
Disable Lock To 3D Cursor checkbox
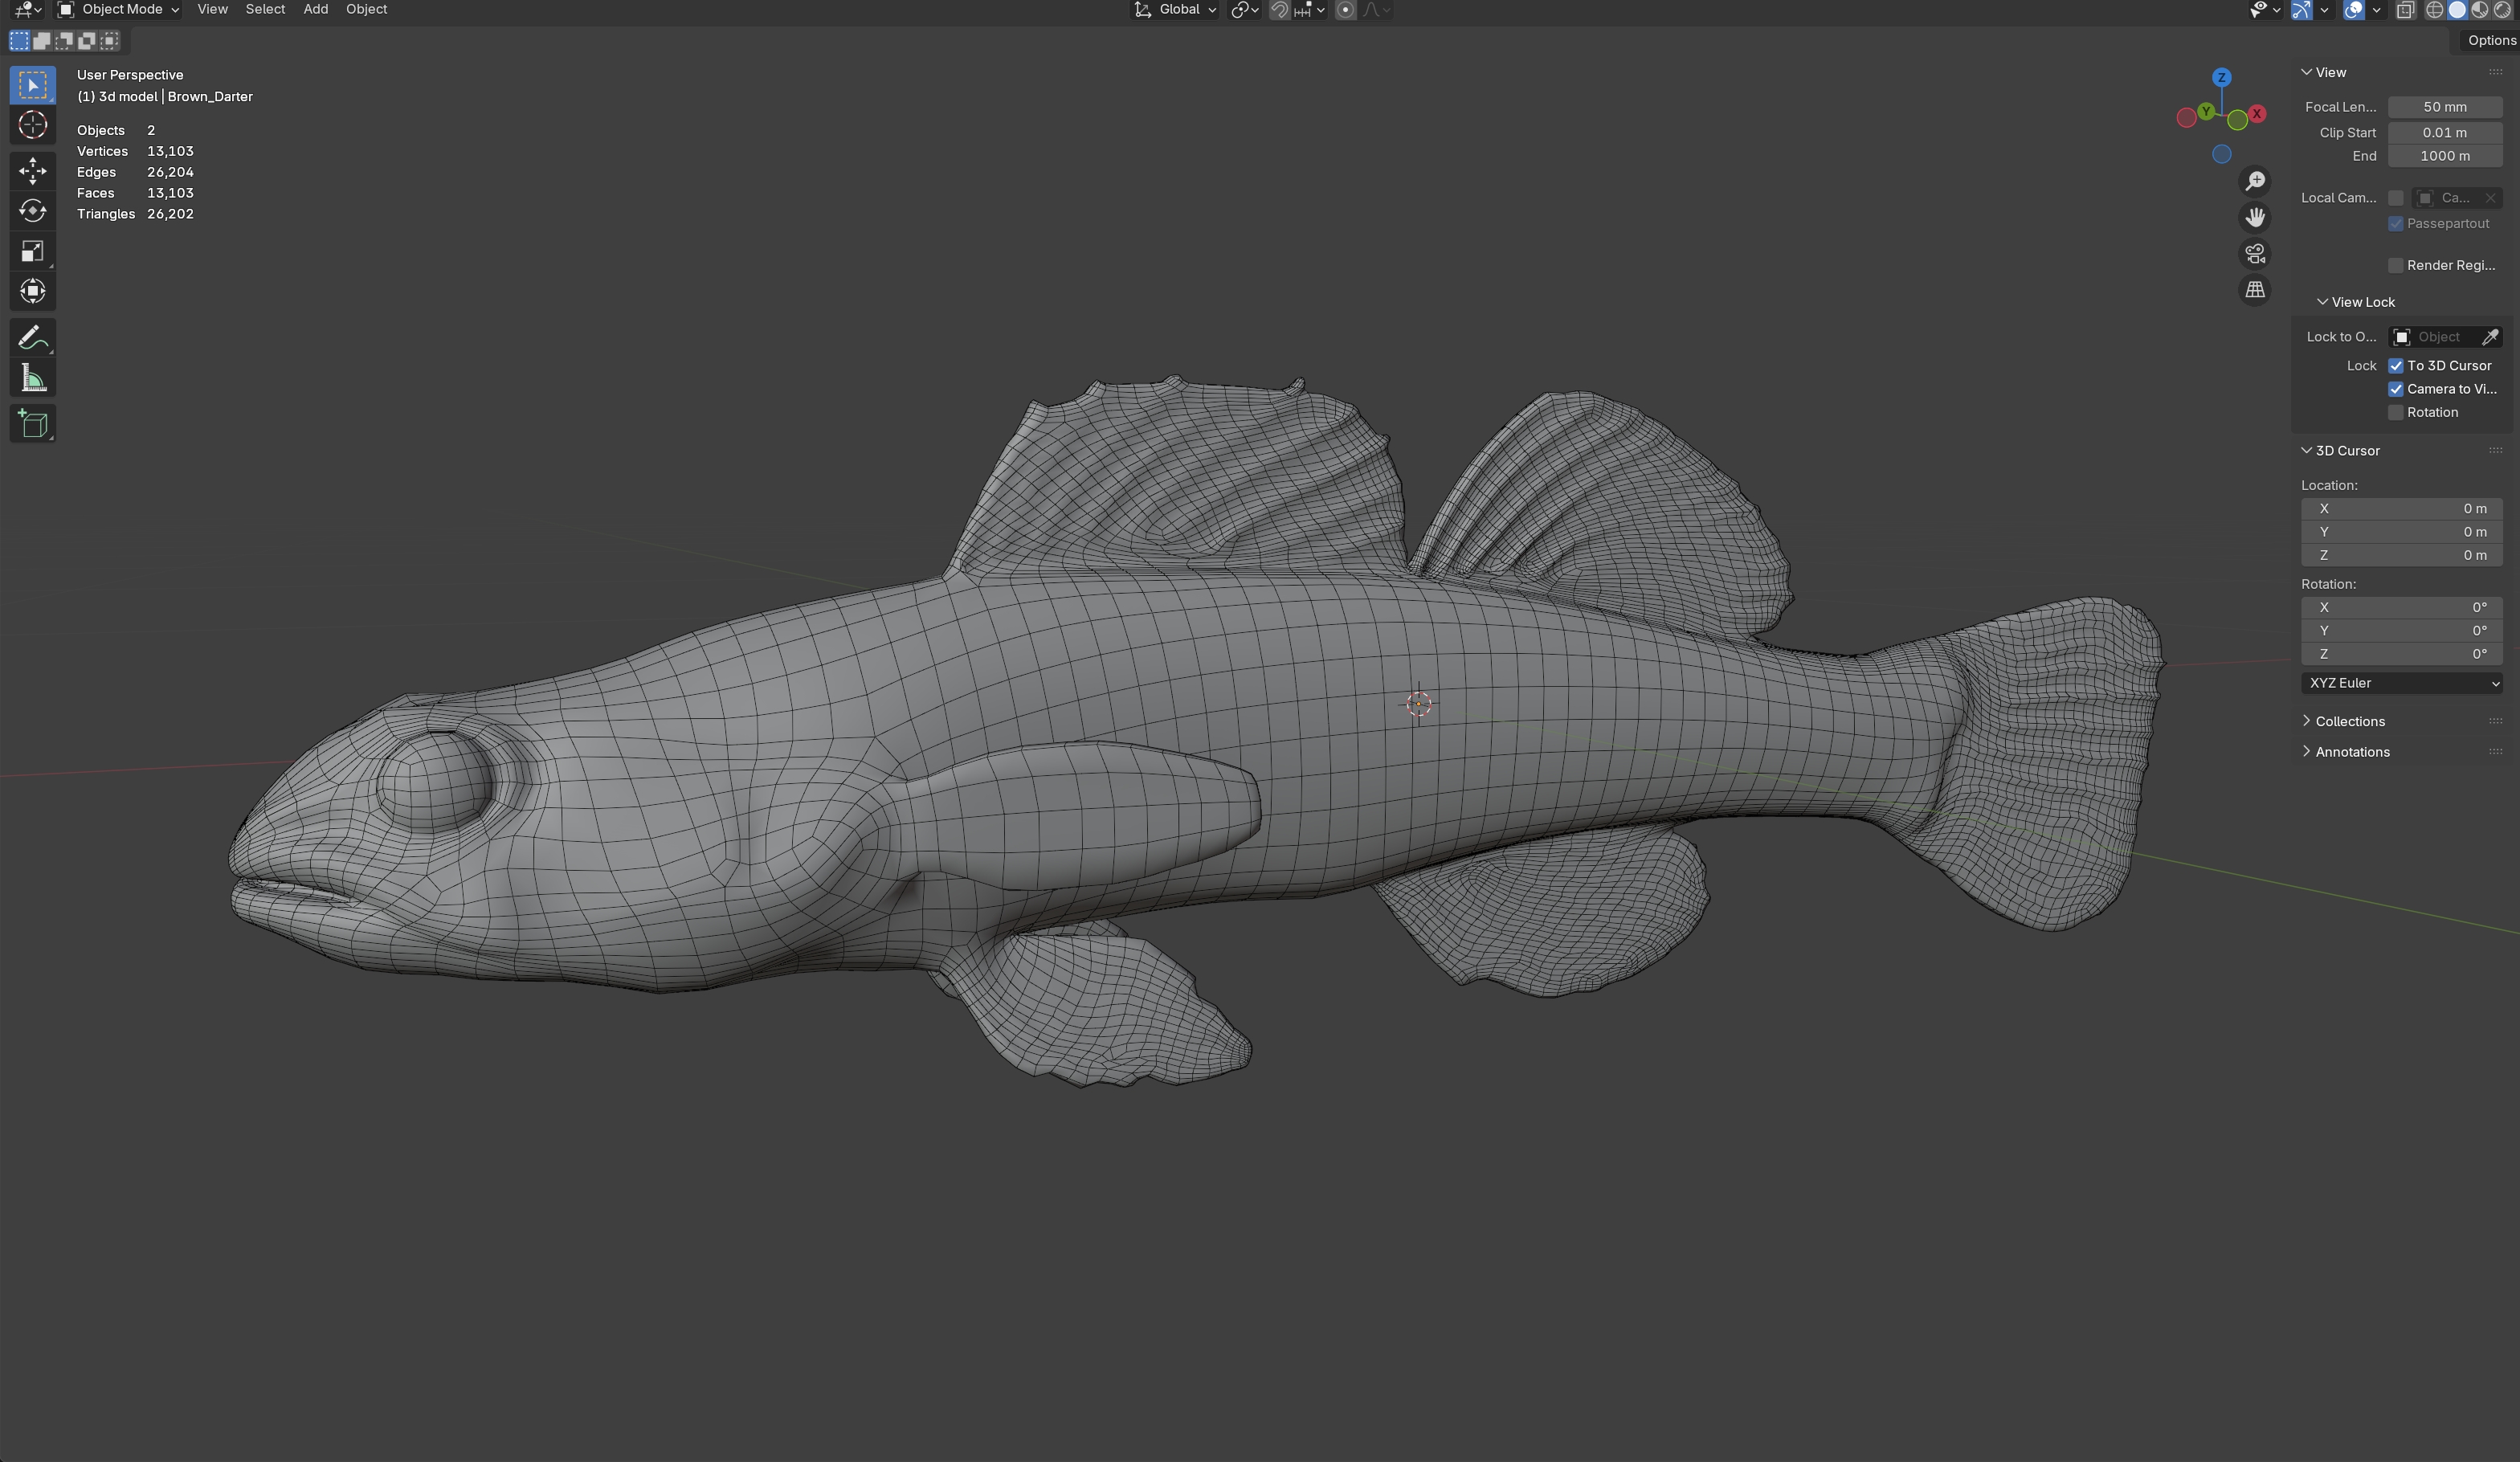tap(2396, 366)
